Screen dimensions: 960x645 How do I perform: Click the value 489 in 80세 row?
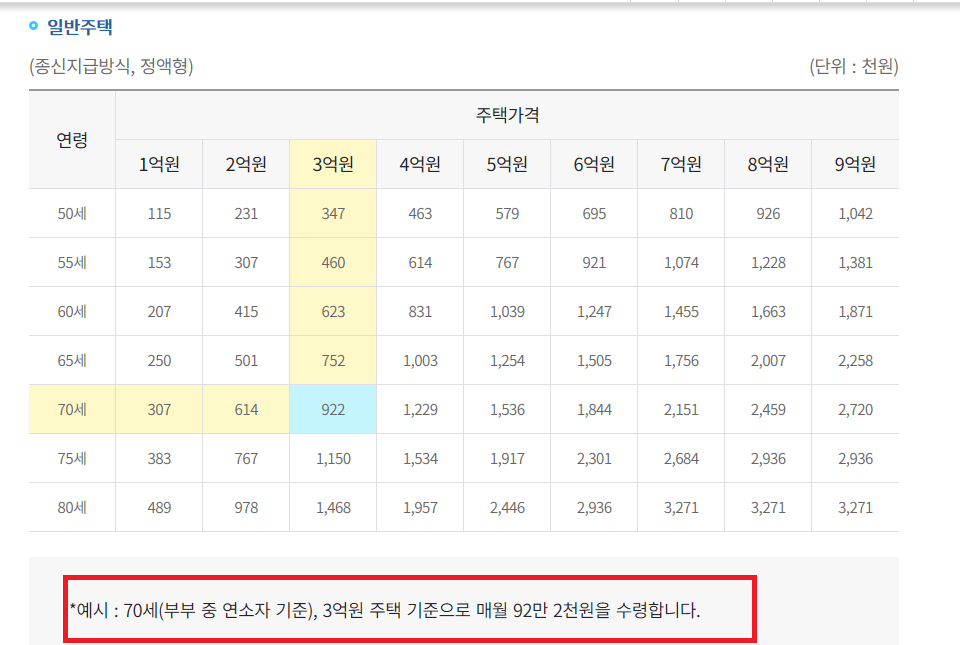(x=159, y=507)
